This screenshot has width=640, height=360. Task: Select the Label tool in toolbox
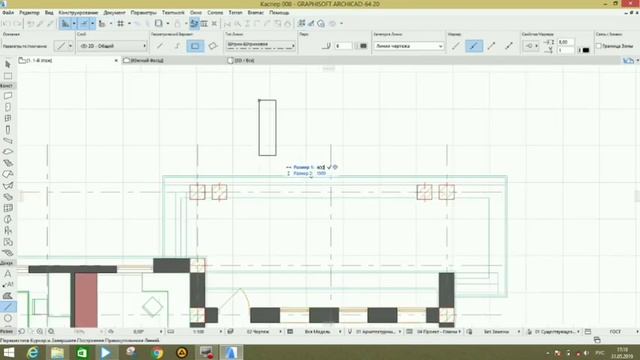point(8,284)
